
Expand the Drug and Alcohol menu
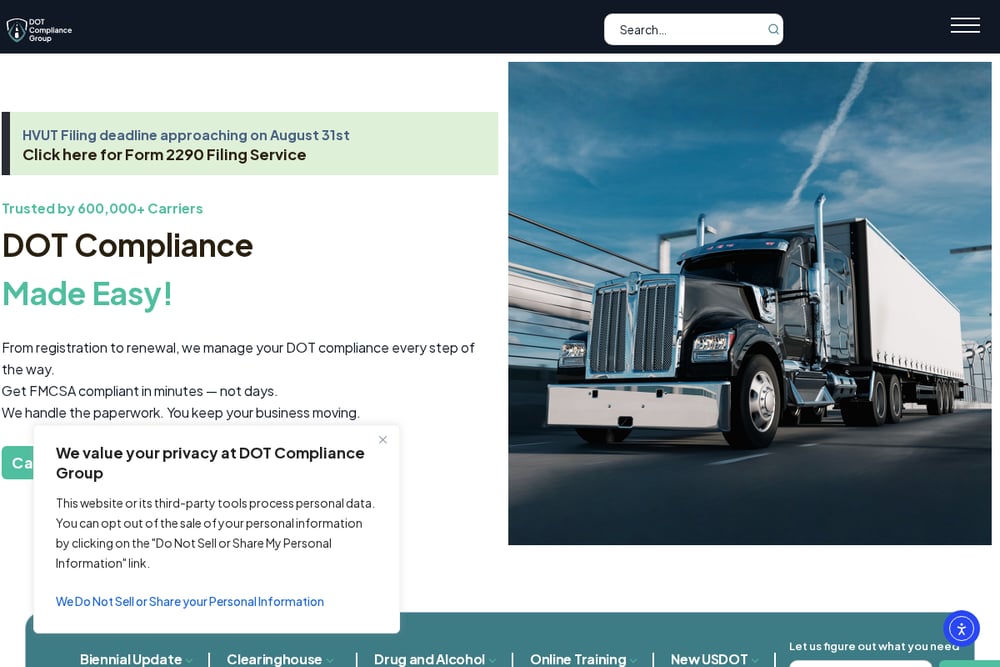pyautogui.click(x=434, y=659)
